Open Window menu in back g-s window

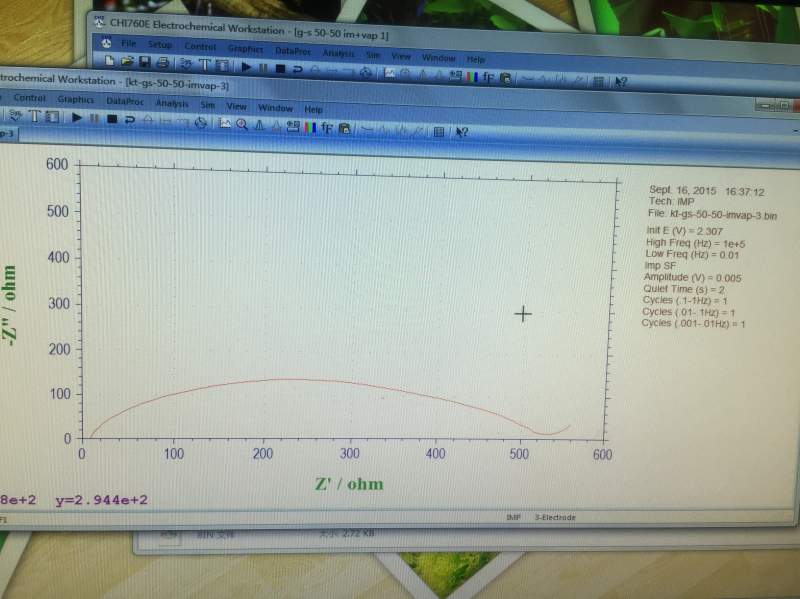pos(438,58)
